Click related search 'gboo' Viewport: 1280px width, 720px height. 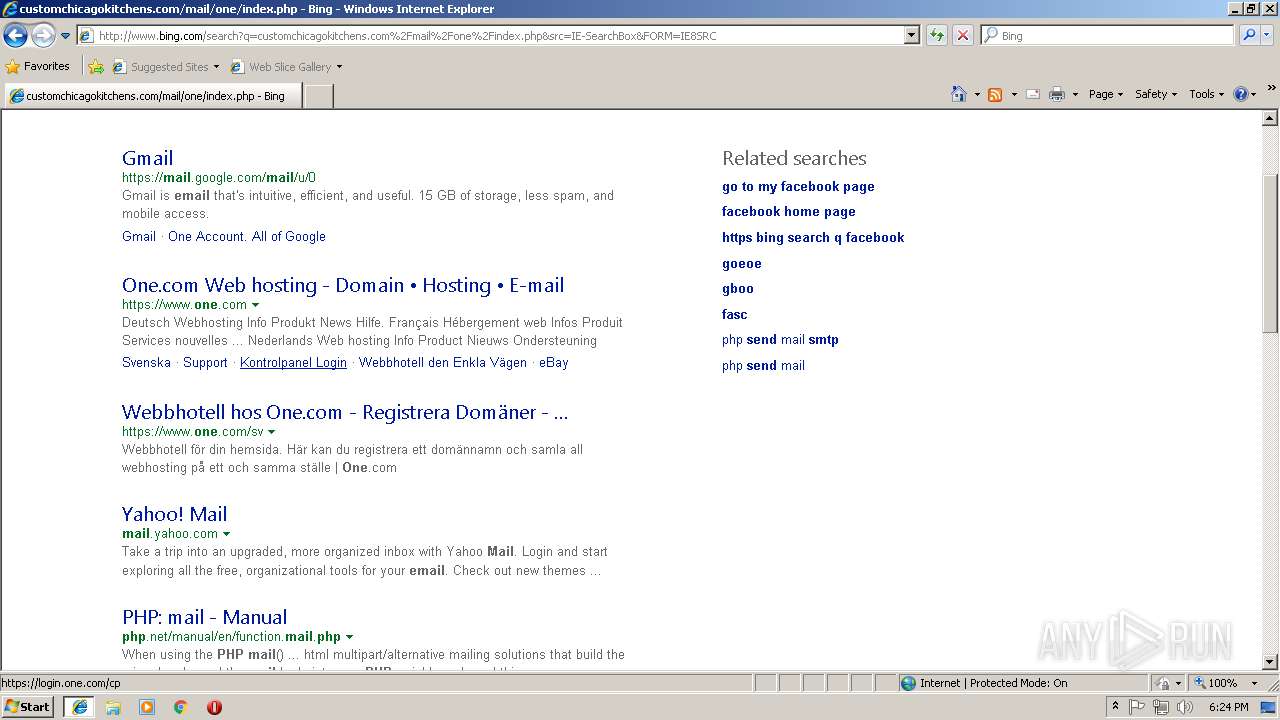pos(738,289)
